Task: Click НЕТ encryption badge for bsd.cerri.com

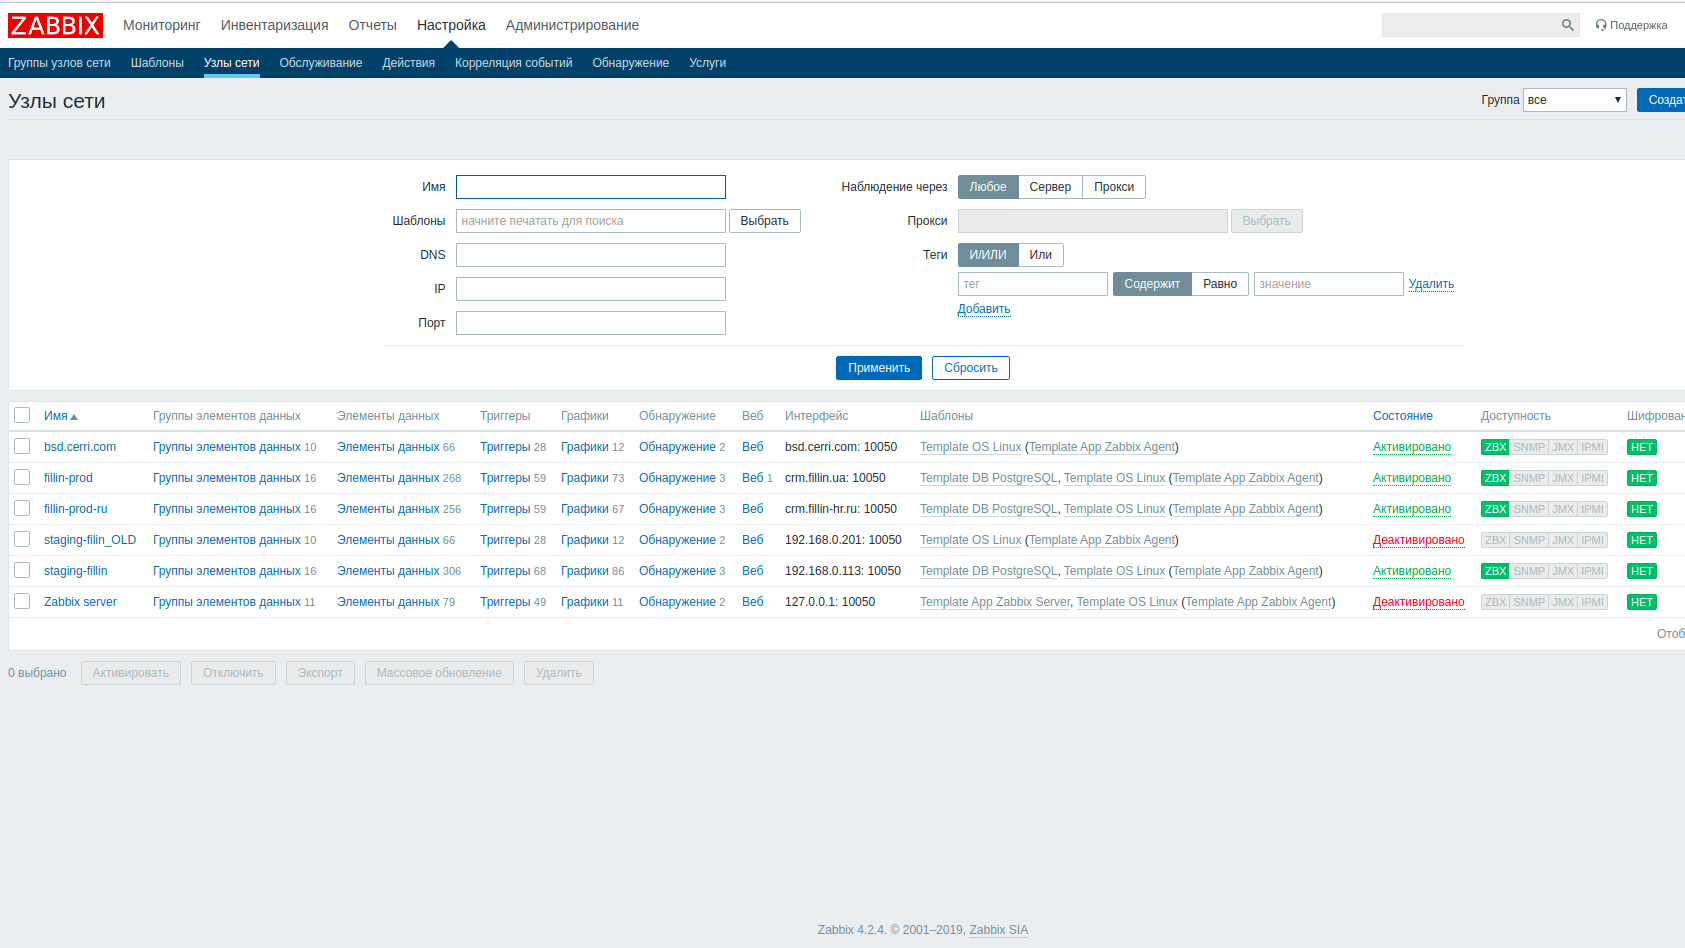Action: coord(1642,447)
